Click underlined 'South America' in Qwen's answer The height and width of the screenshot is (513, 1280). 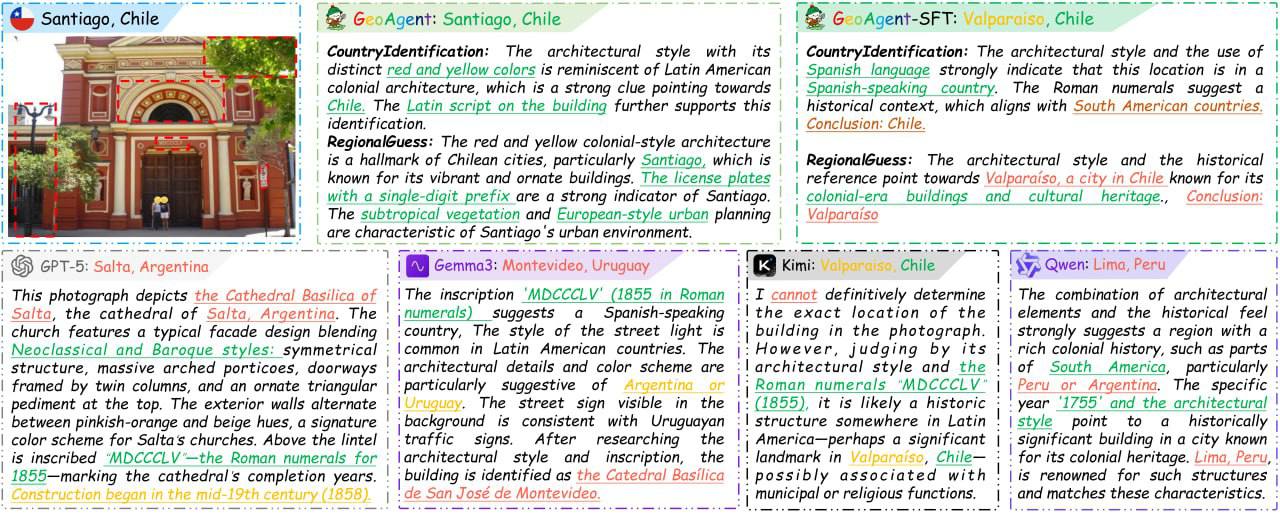pos(1106,367)
